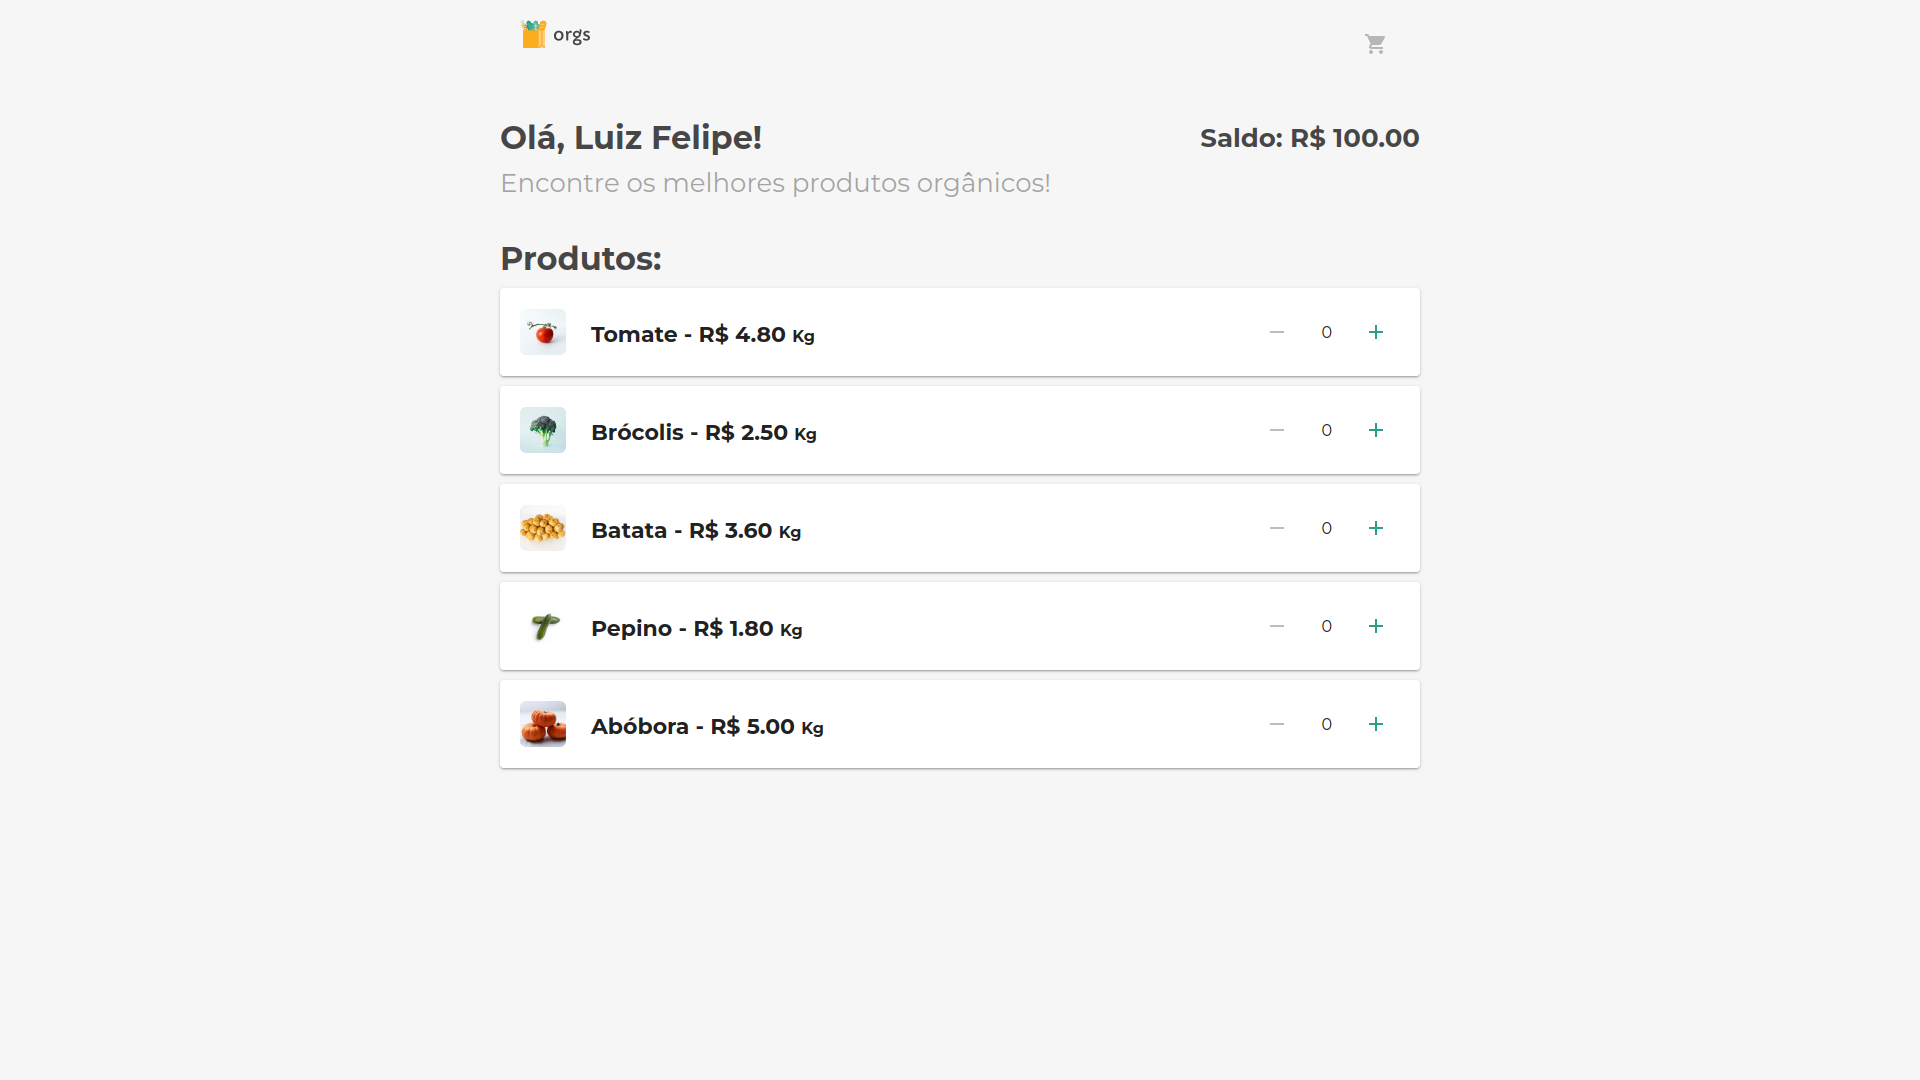The width and height of the screenshot is (1920, 1080).
Task: Select the Abóbora product thumbnail
Action: 543,724
